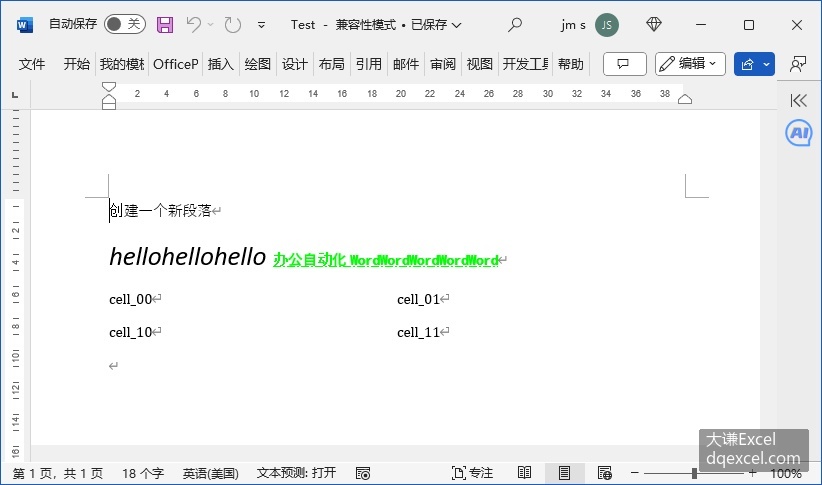Collapse the side pane with double-chevron icon
Screen dimensions: 822x485
pos(798,100)
